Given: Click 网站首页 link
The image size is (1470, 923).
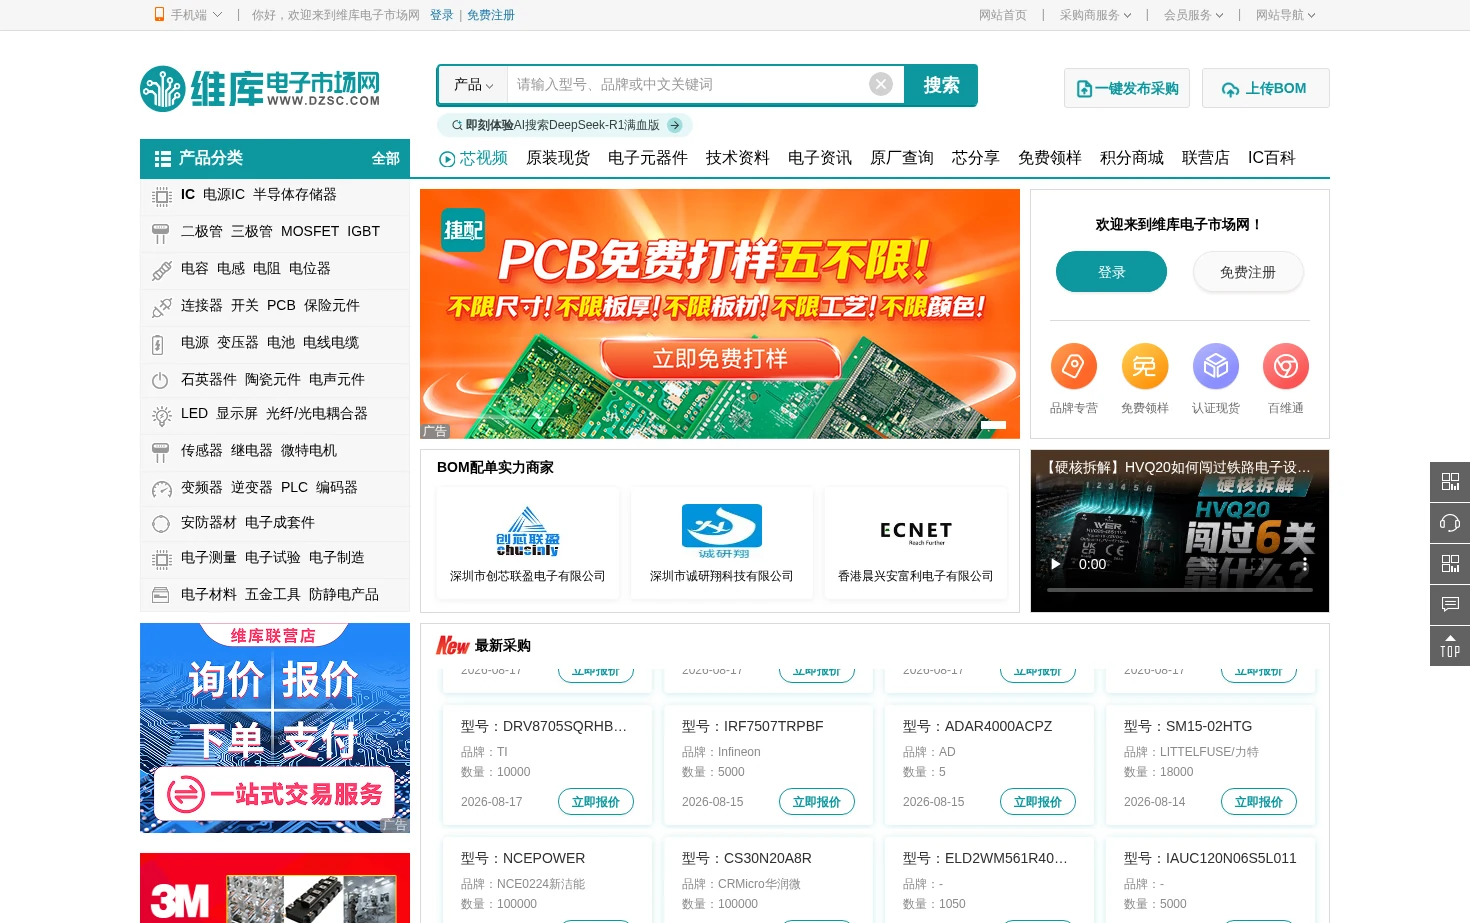Looking at the screenshot, I should pos(1003,15).
